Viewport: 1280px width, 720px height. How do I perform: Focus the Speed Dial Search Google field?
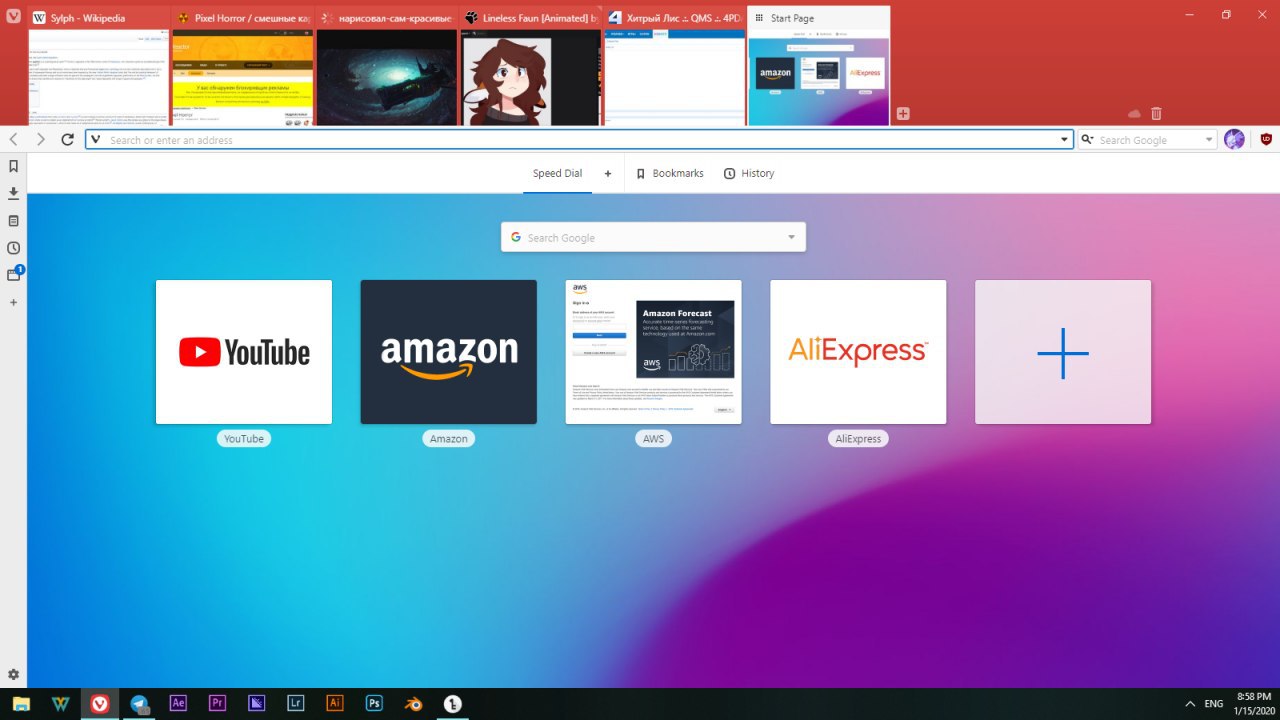pos(653,237)
